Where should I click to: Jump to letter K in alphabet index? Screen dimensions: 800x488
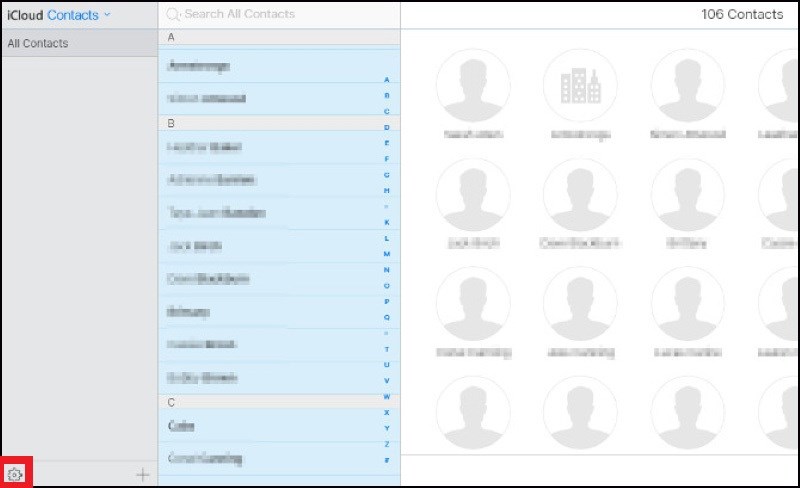coord(387,222)
